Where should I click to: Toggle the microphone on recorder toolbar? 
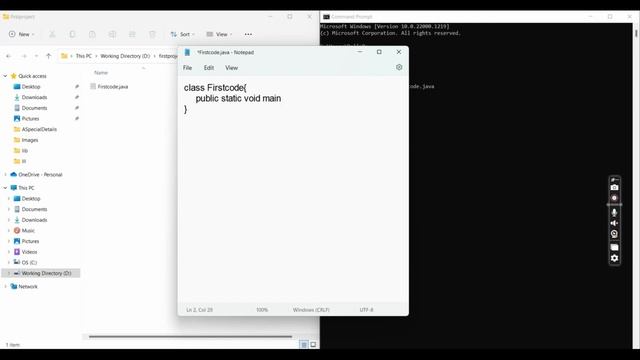point(614,212)
